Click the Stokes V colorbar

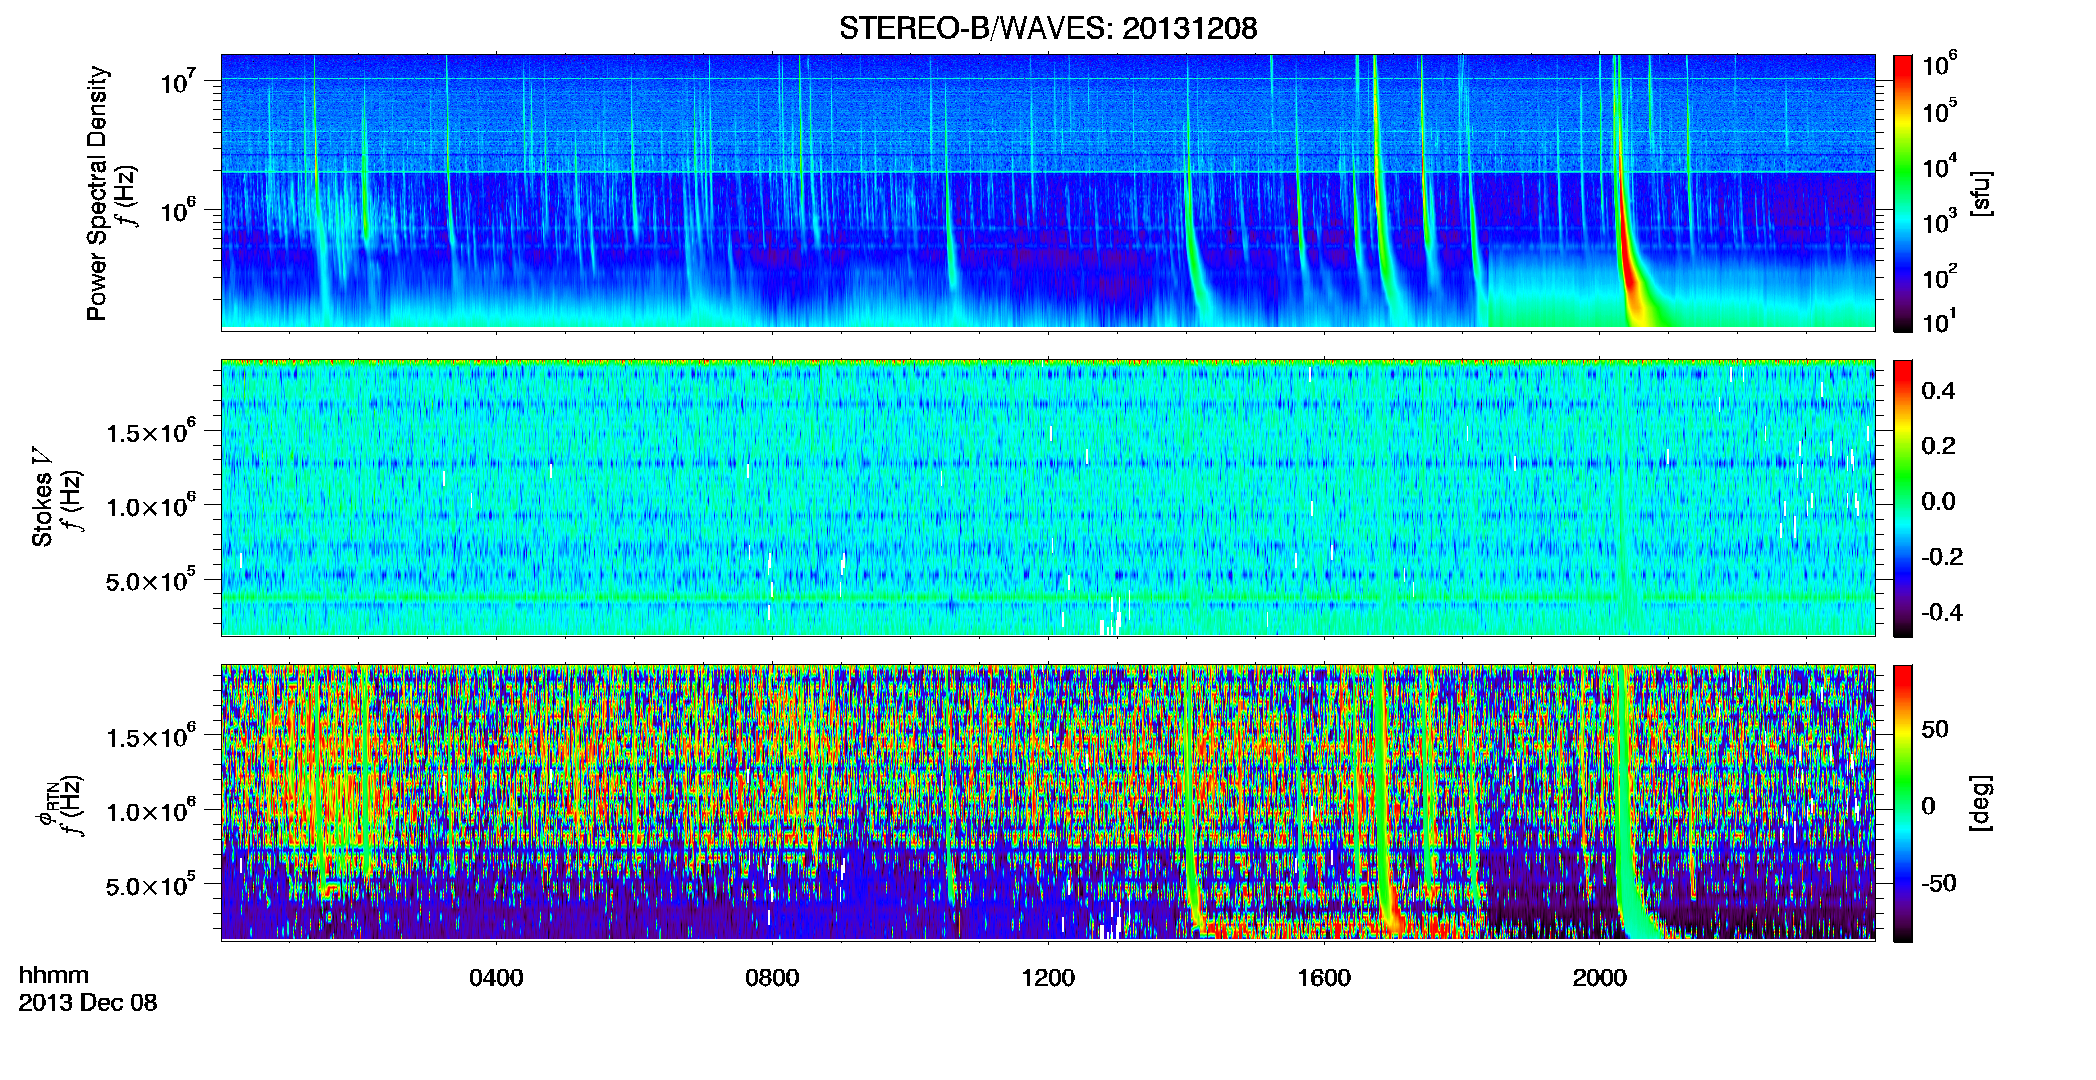tap(1903, 498)
